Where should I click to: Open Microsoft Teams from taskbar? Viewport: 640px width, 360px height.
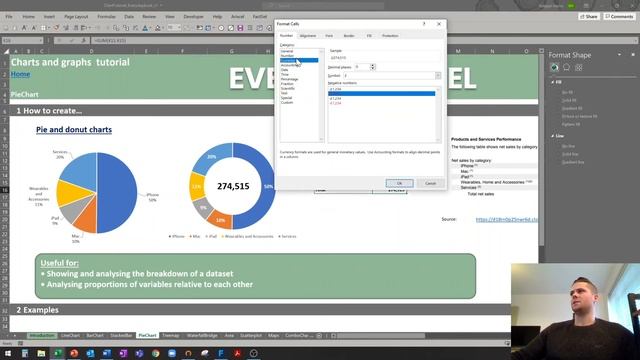139,353
